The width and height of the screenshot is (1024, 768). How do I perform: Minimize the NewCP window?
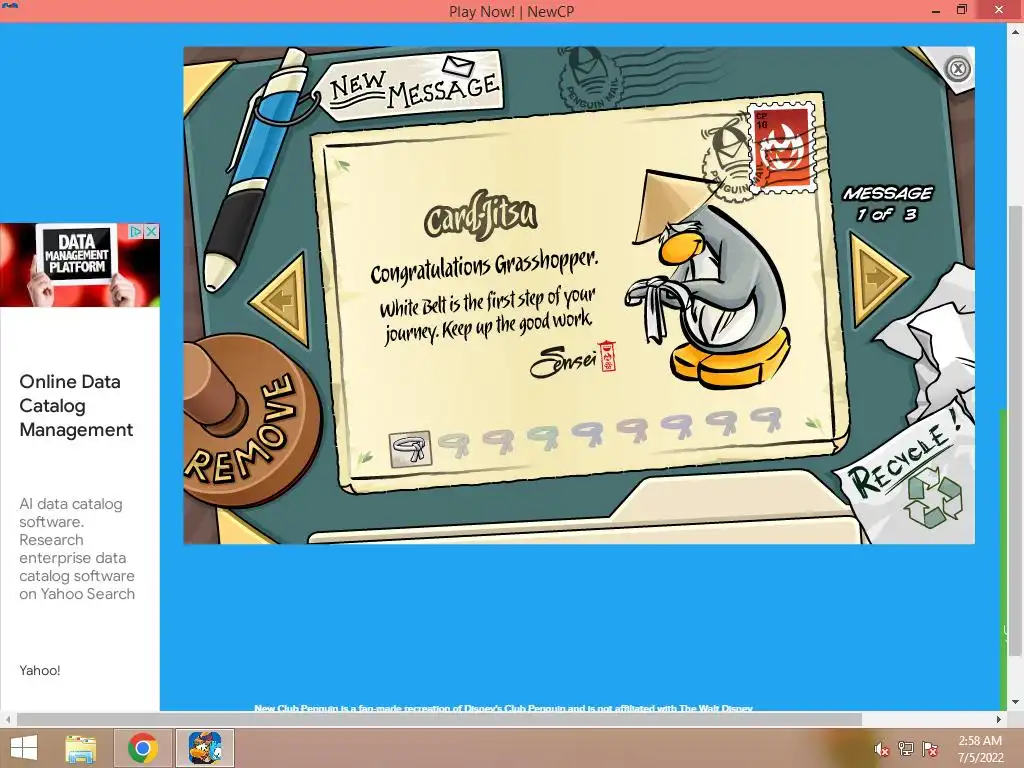coord(936,10)
